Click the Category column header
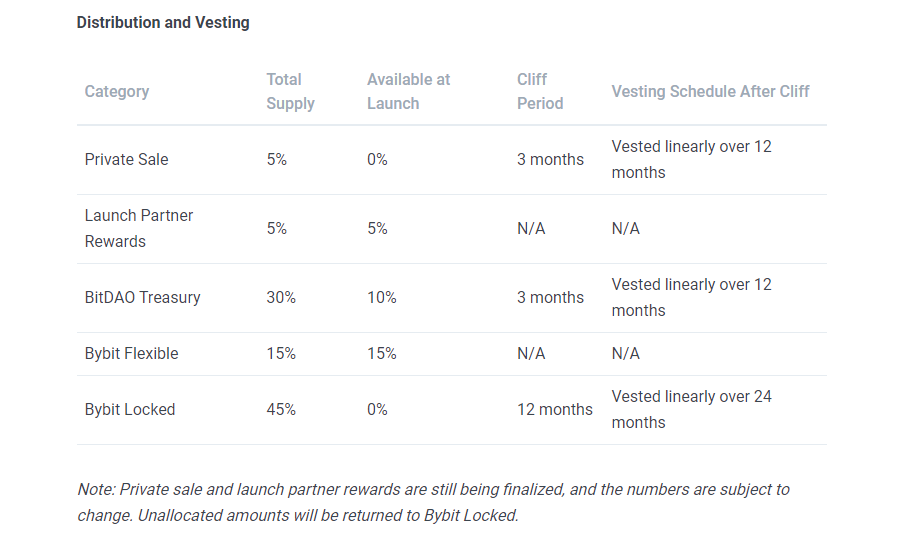Viewport: 902px width, 553px height. [x=117, y=91]
